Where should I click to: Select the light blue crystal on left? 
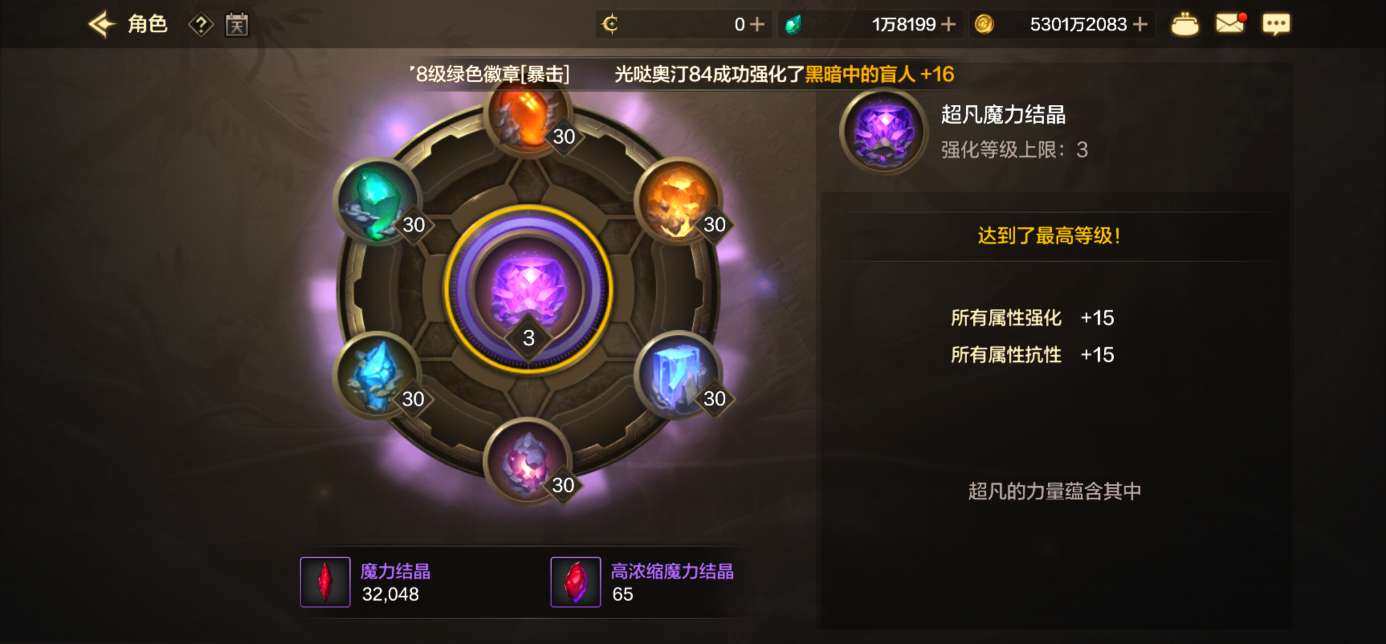coord(377,375)
